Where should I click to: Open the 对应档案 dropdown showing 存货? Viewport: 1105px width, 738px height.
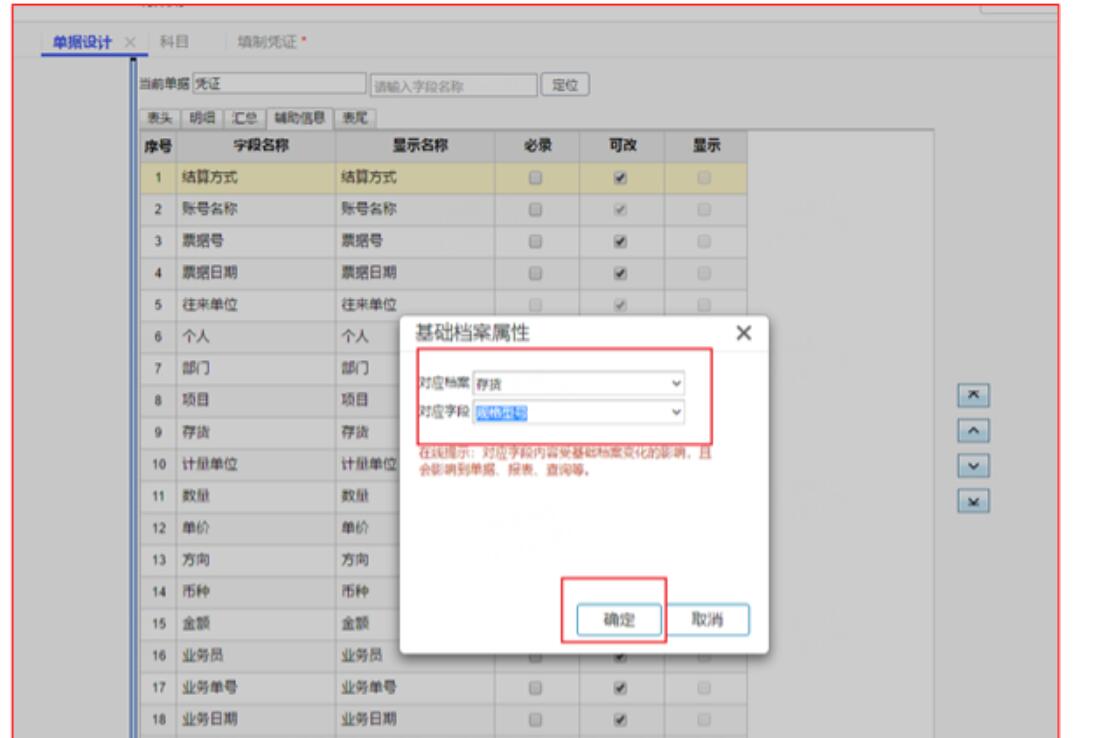[579, 383]
